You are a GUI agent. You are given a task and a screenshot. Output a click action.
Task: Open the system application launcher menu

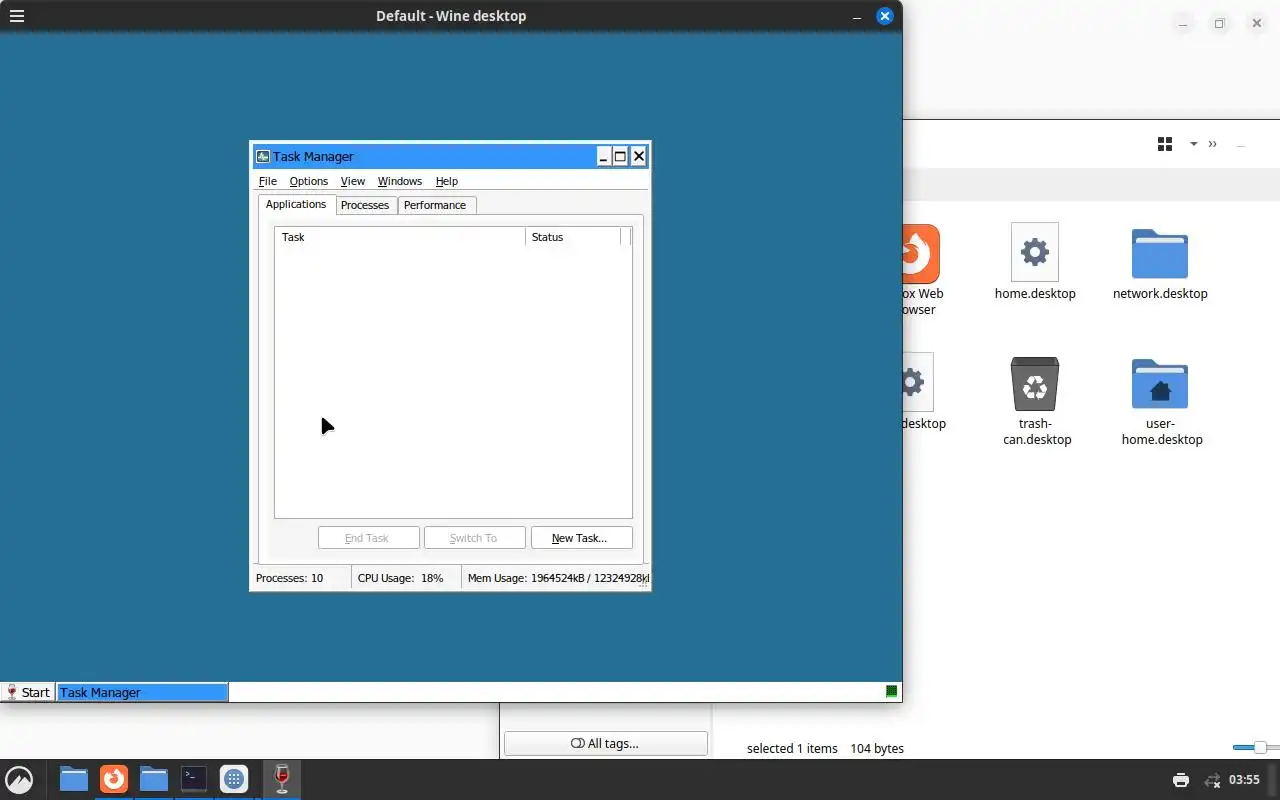click(19, 779)
